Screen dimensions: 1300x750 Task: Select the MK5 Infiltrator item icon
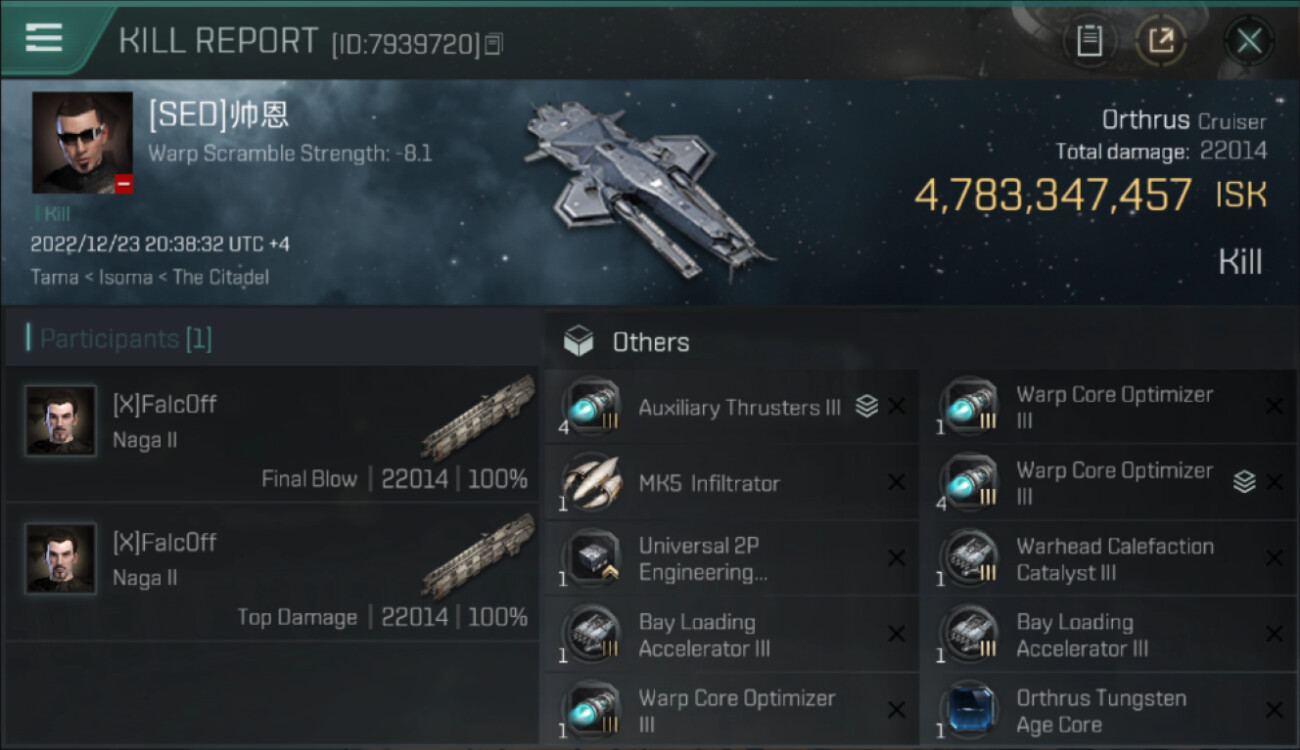click(591, 483)
